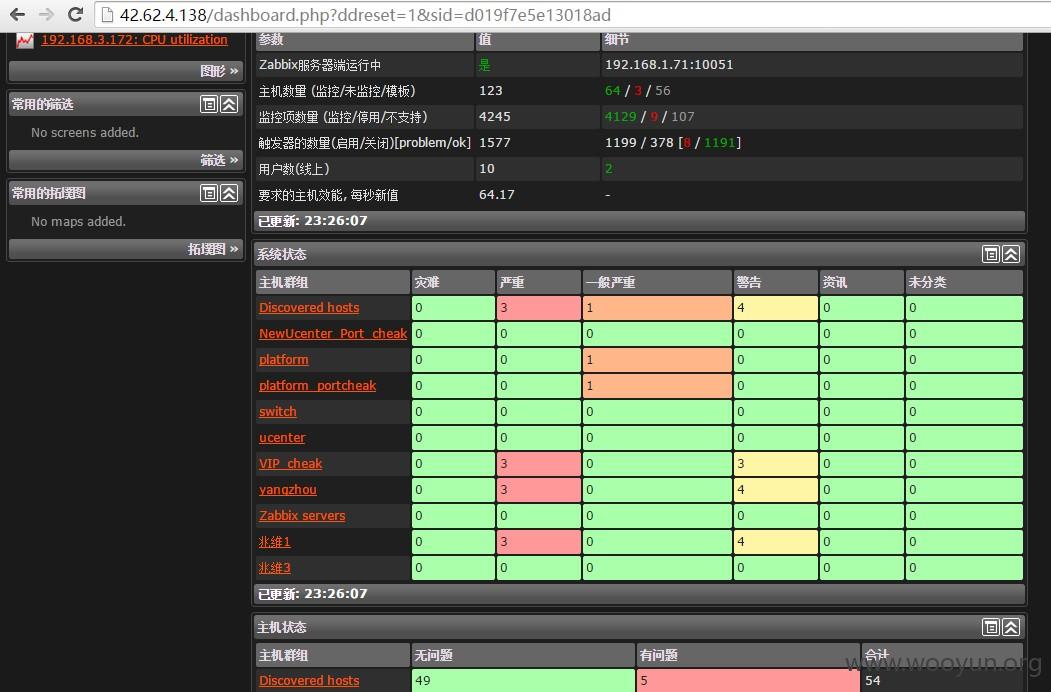Open platform_portcheak host group
Image resolution: width=1051 pixels, height=692 pixels.
click(317, 386)
